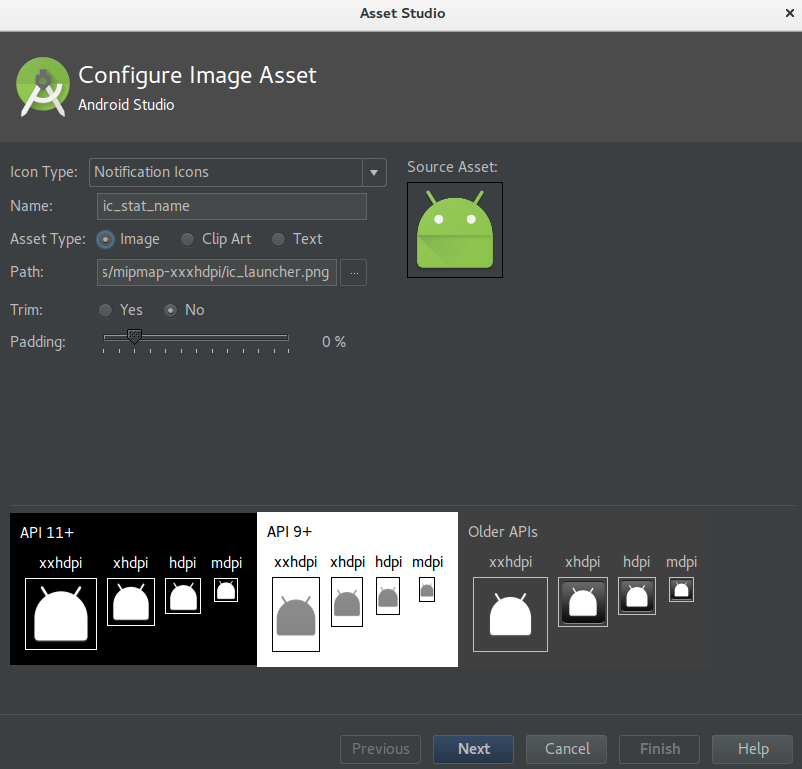Click the Older APIs section label

click(x=503, y=532)
